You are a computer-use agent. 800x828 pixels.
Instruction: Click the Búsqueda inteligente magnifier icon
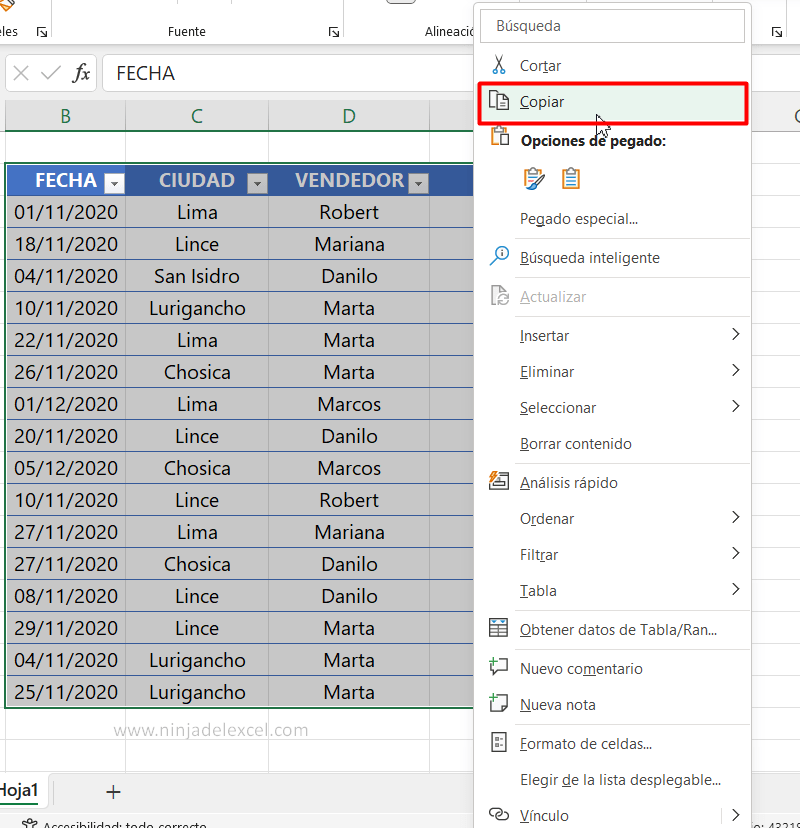498,255
